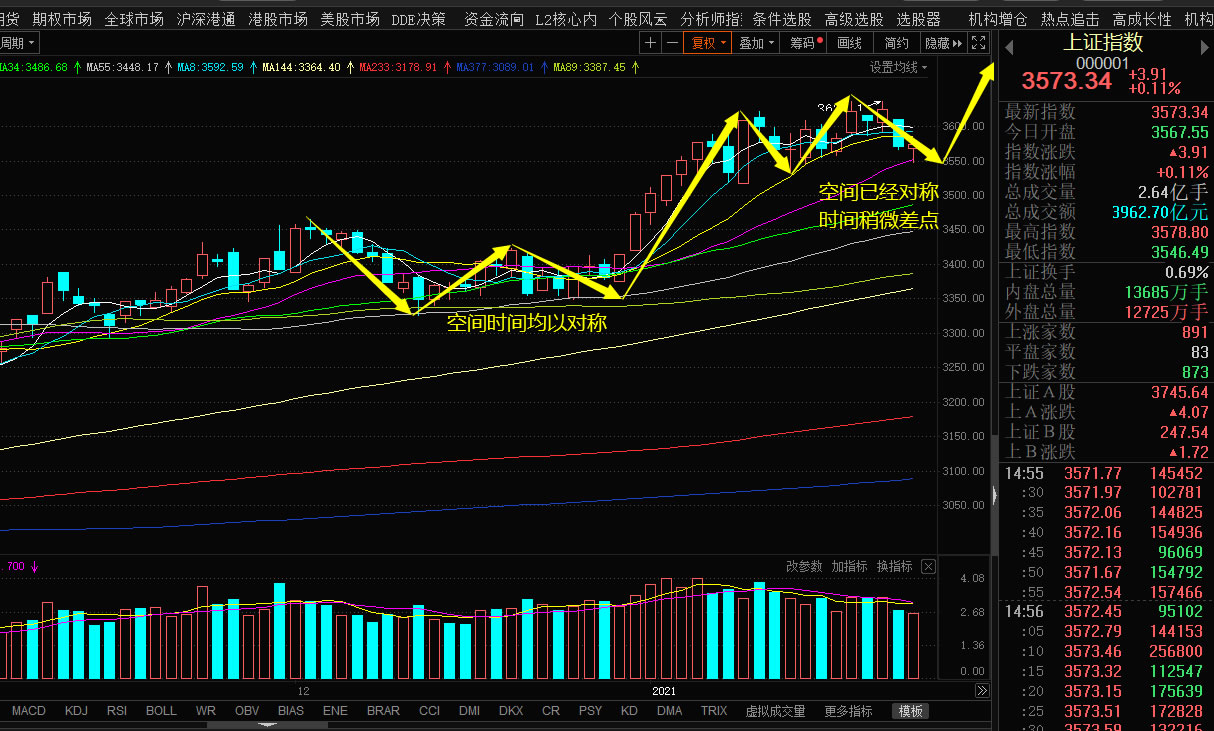
Task: Open 更多指标 for more indicators
Action: coord(848,711)
